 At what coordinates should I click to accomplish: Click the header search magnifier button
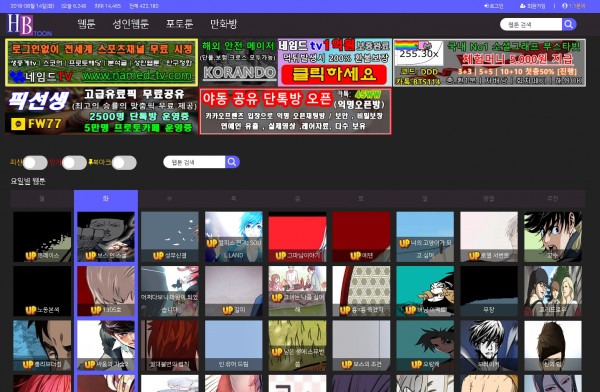click(569, 24)
